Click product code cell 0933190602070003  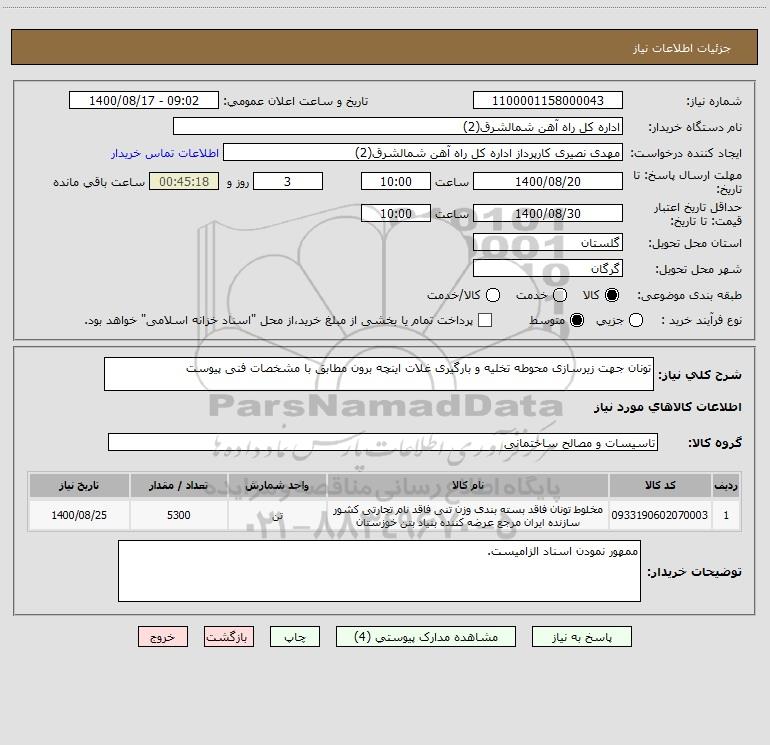click(x=660, y=515)
